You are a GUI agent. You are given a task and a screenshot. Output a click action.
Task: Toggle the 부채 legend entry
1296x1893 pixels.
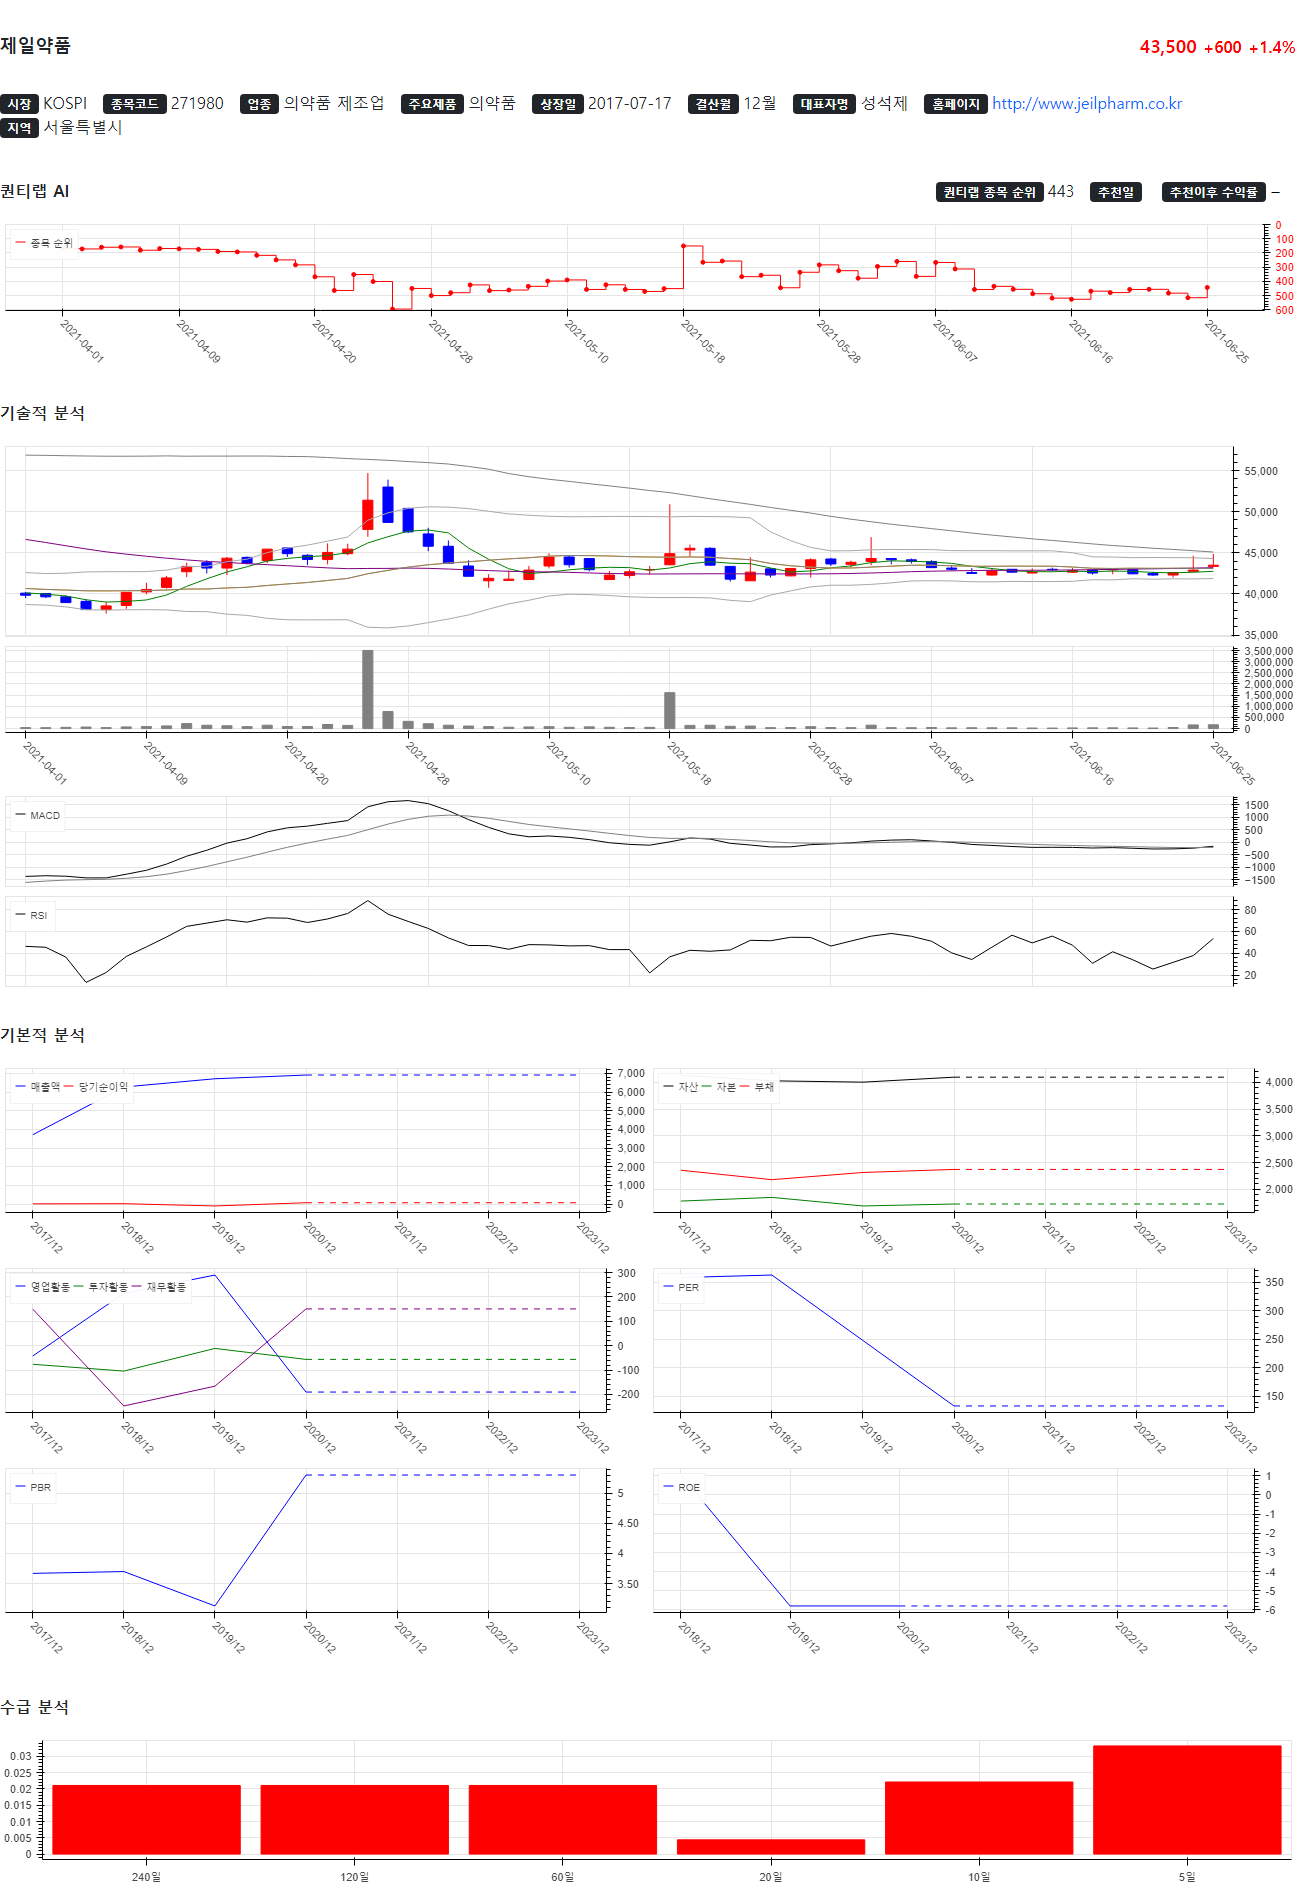(x=757, y=1087)
